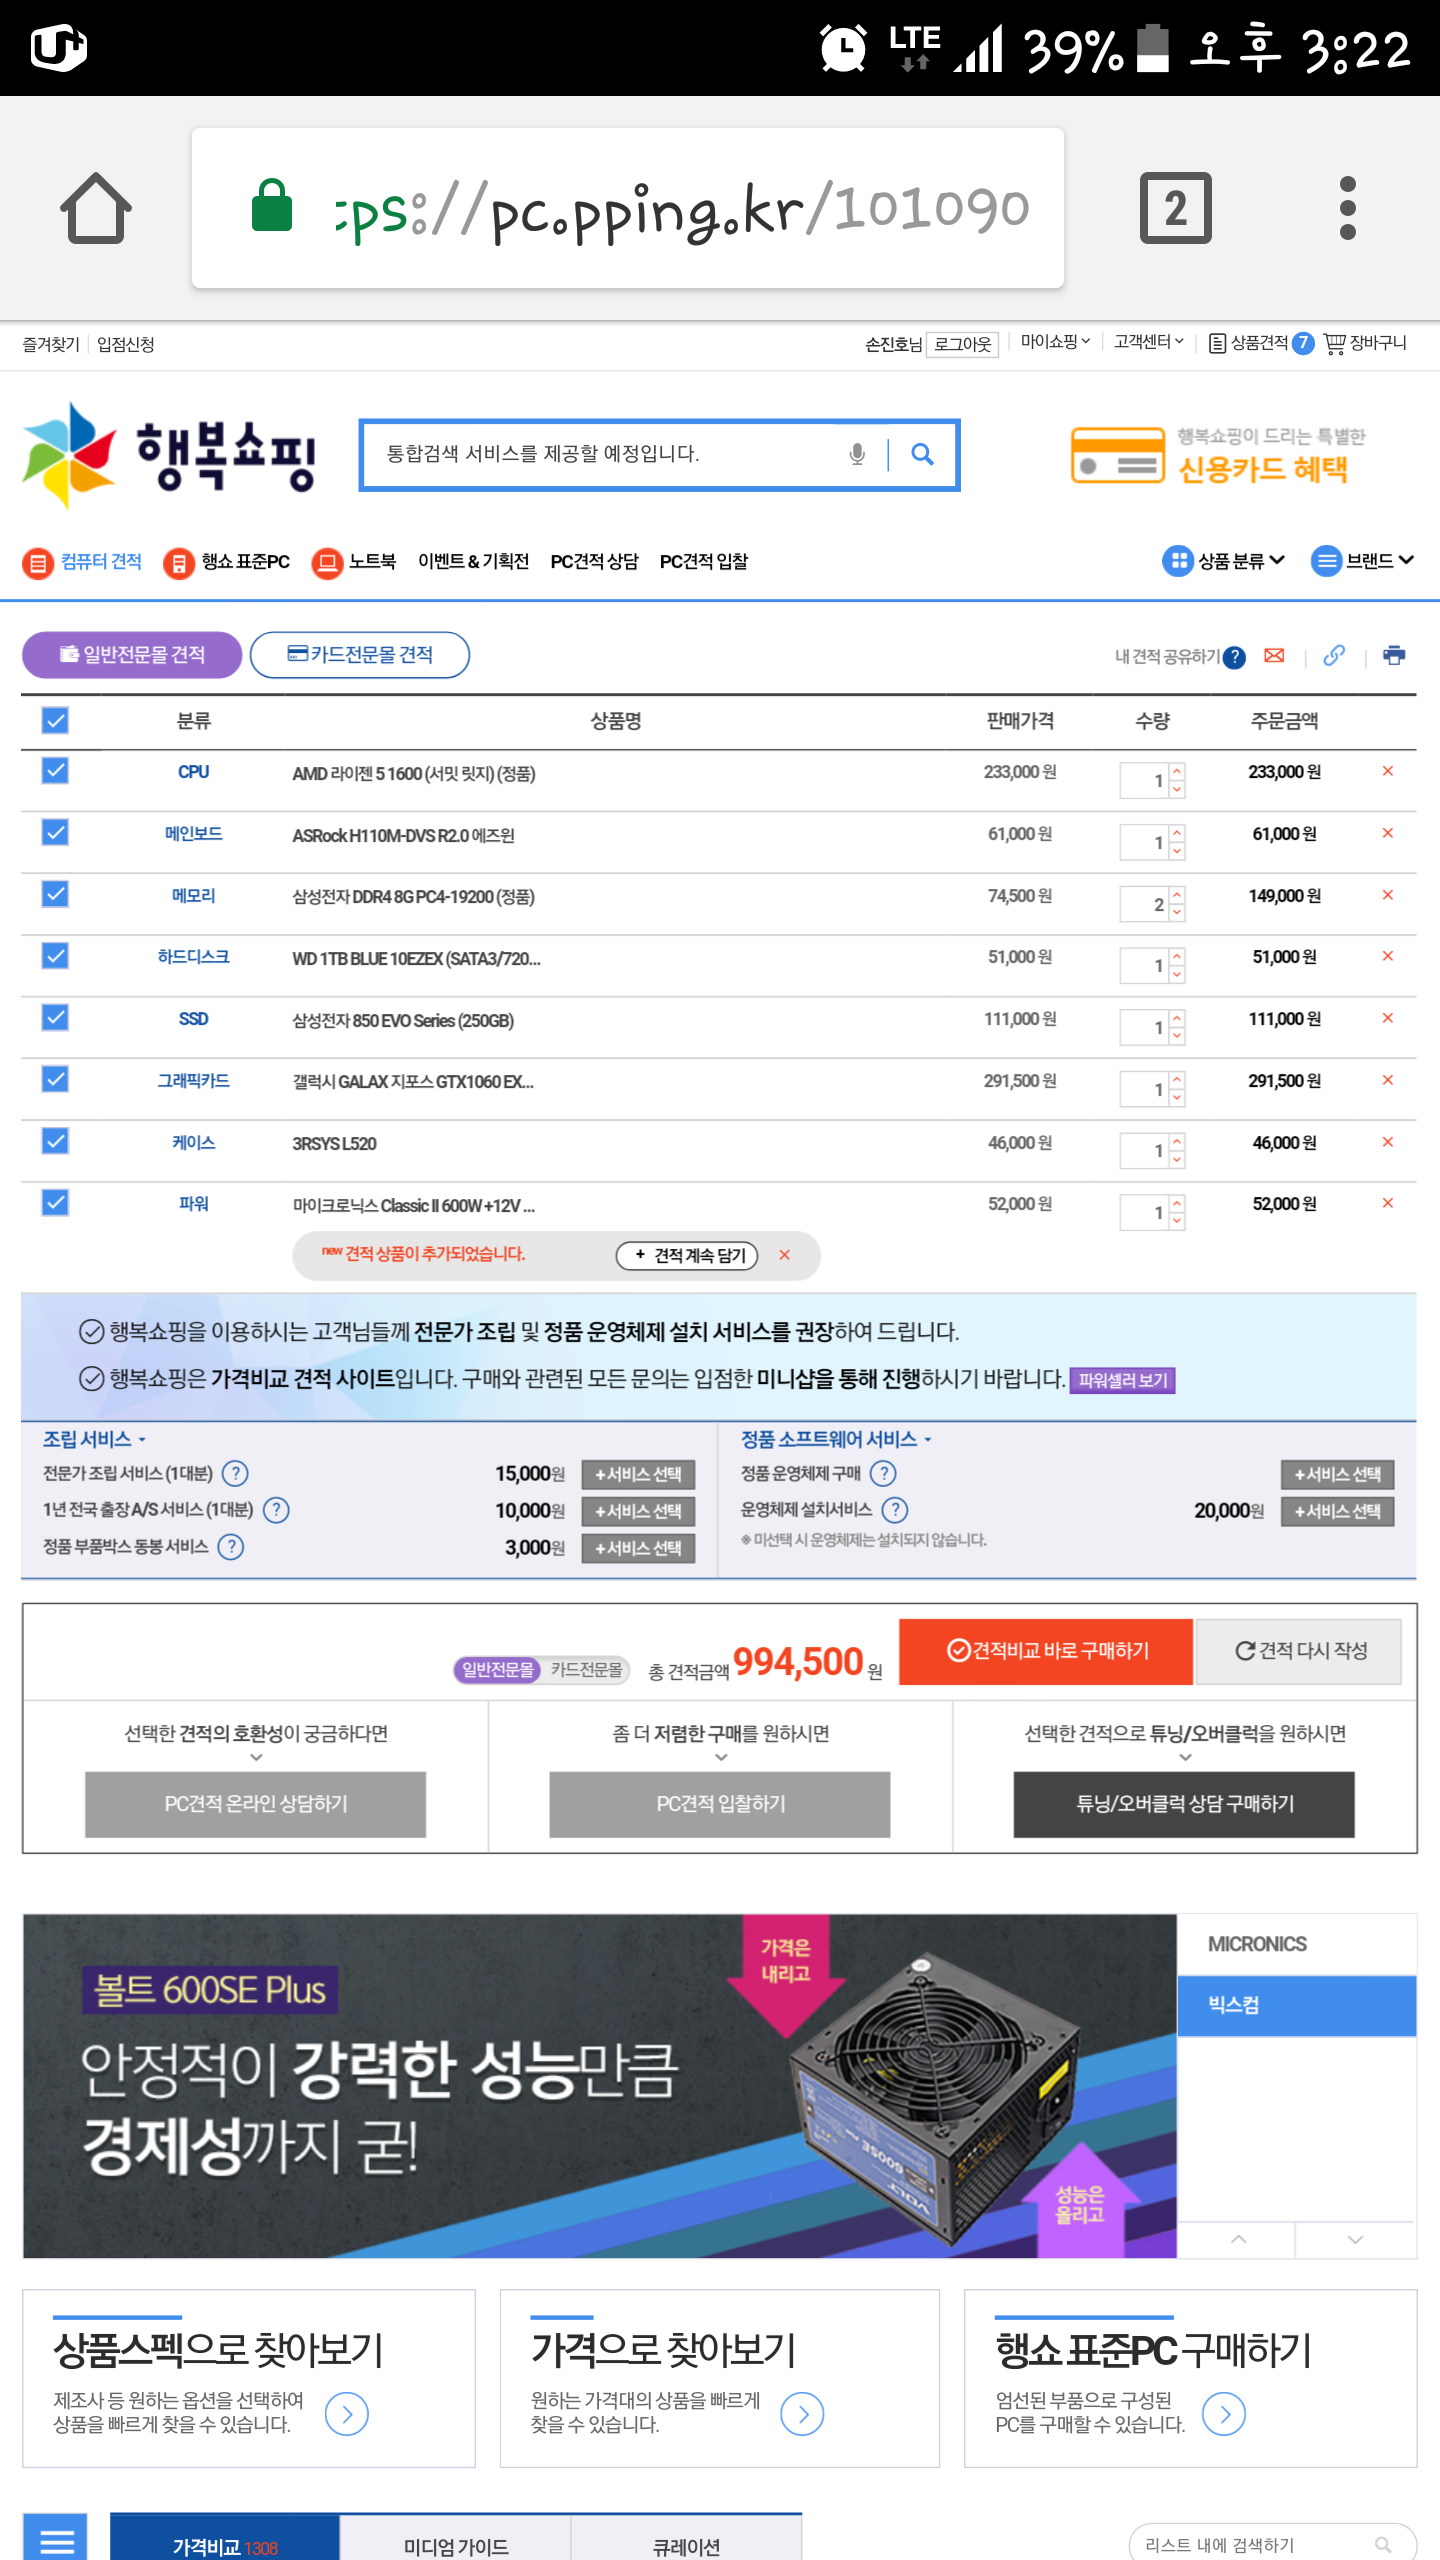Share estimate via email icon
This screenshot has height=2560, width=1440.
pyautogui.click(x=1274, y=656)
